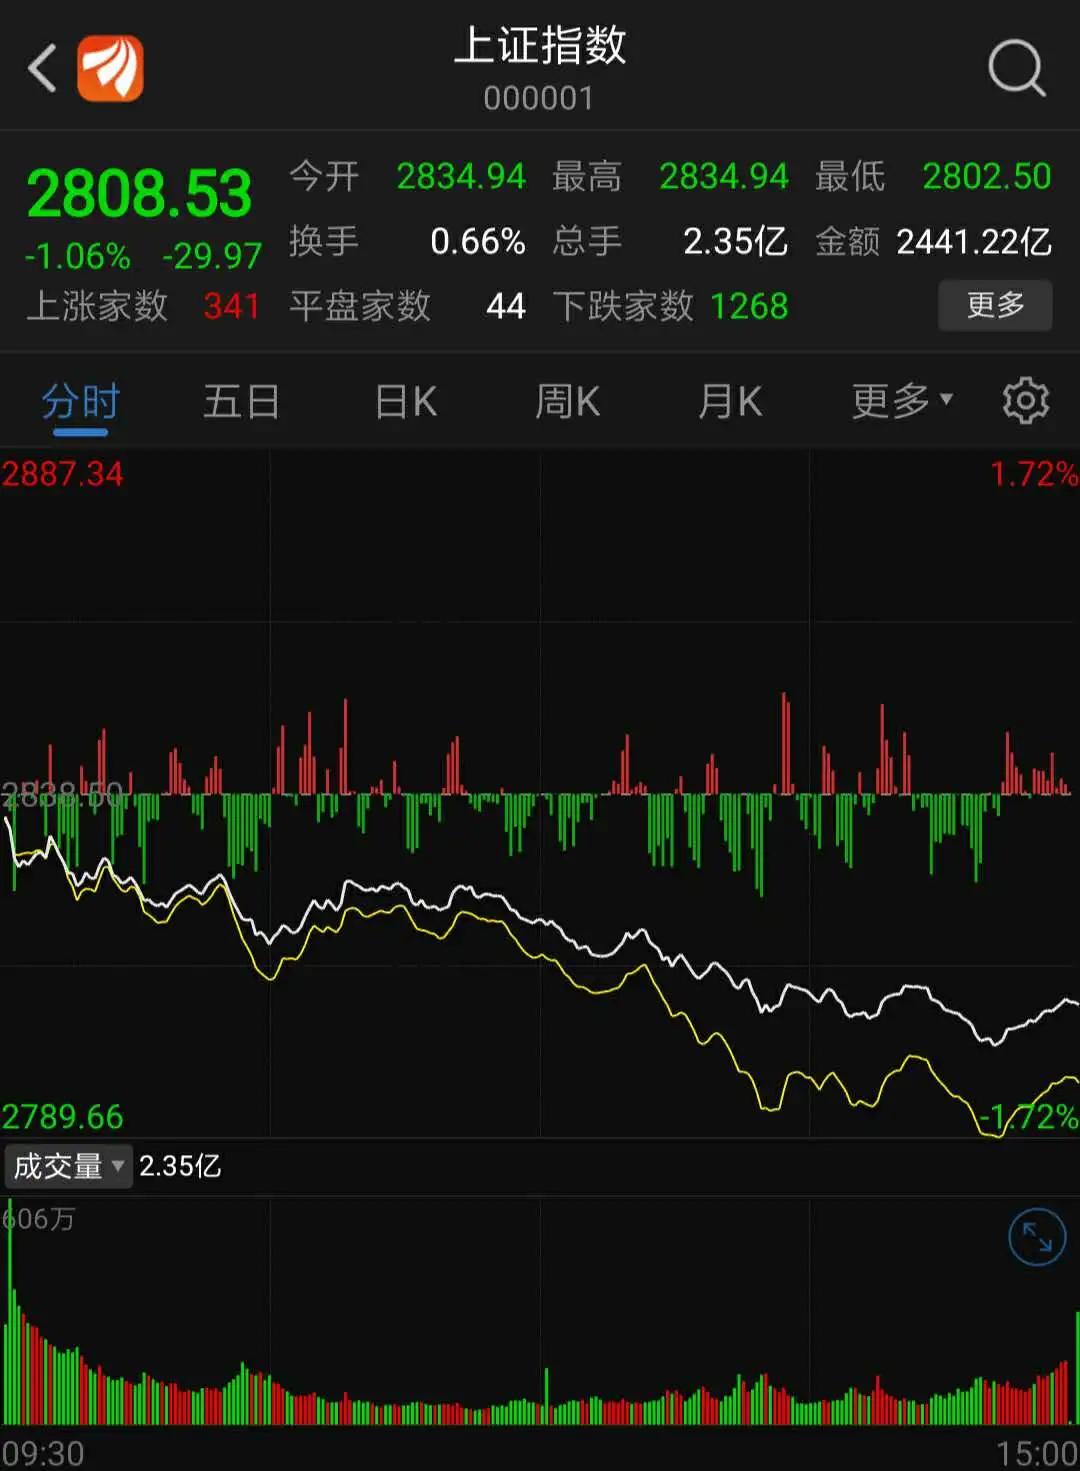
Task: Tap the 今开 opening price 2834.94
Action: pyautogui.click(x=461, y=175)
